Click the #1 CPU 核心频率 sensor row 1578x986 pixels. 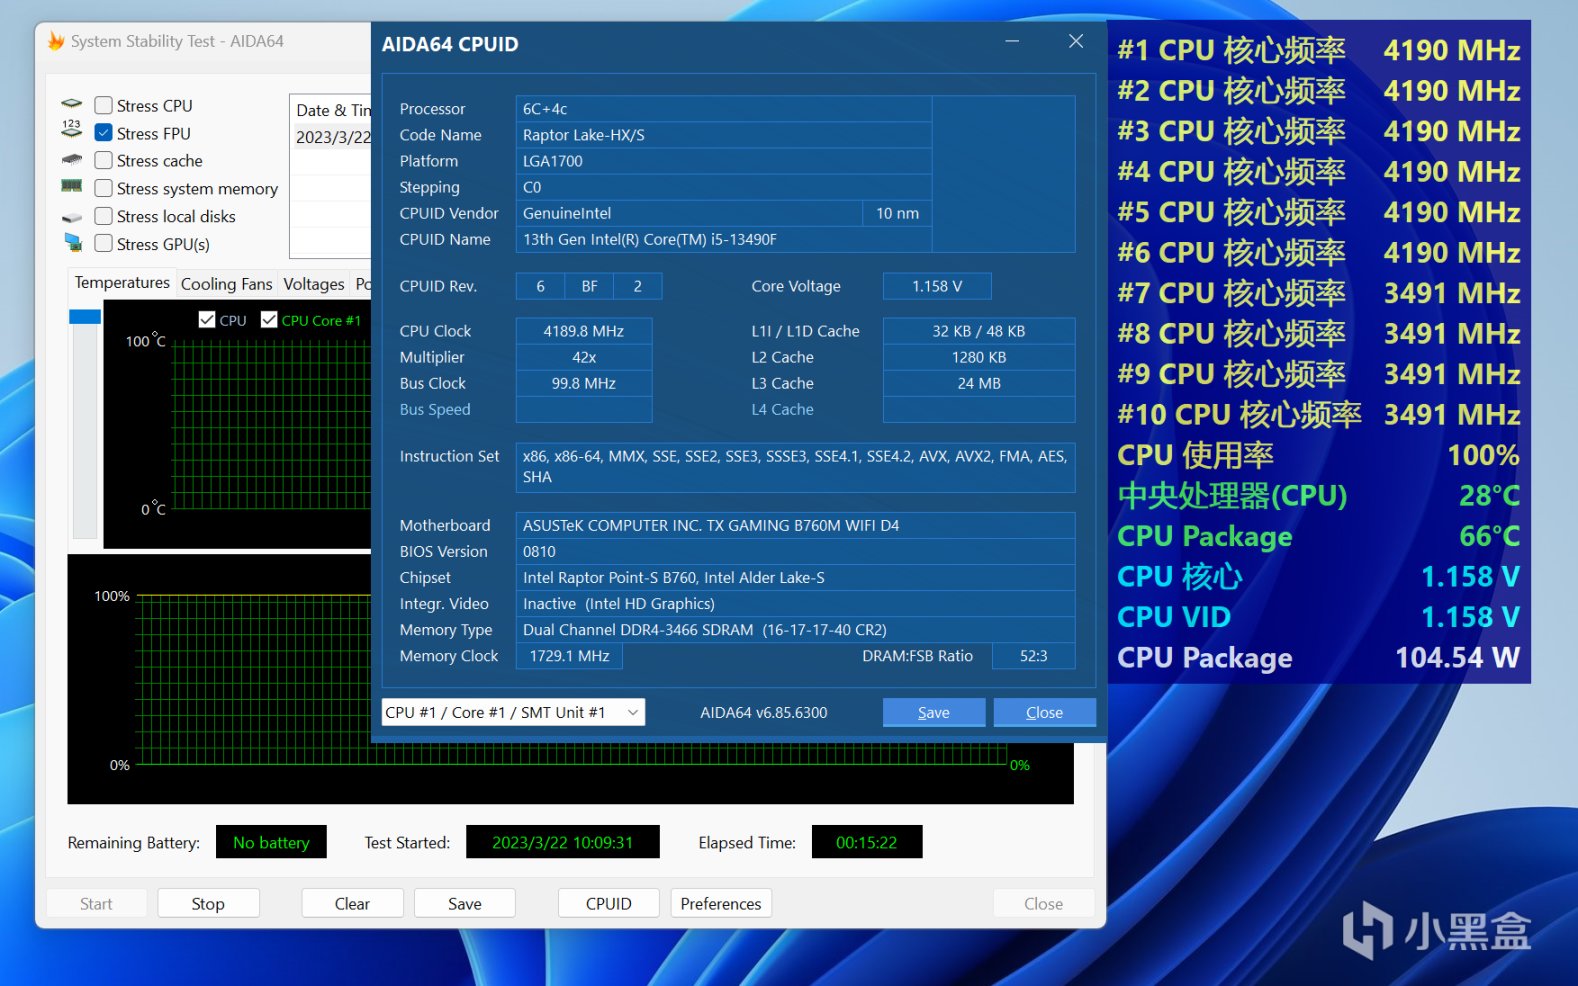point(1319,50)
